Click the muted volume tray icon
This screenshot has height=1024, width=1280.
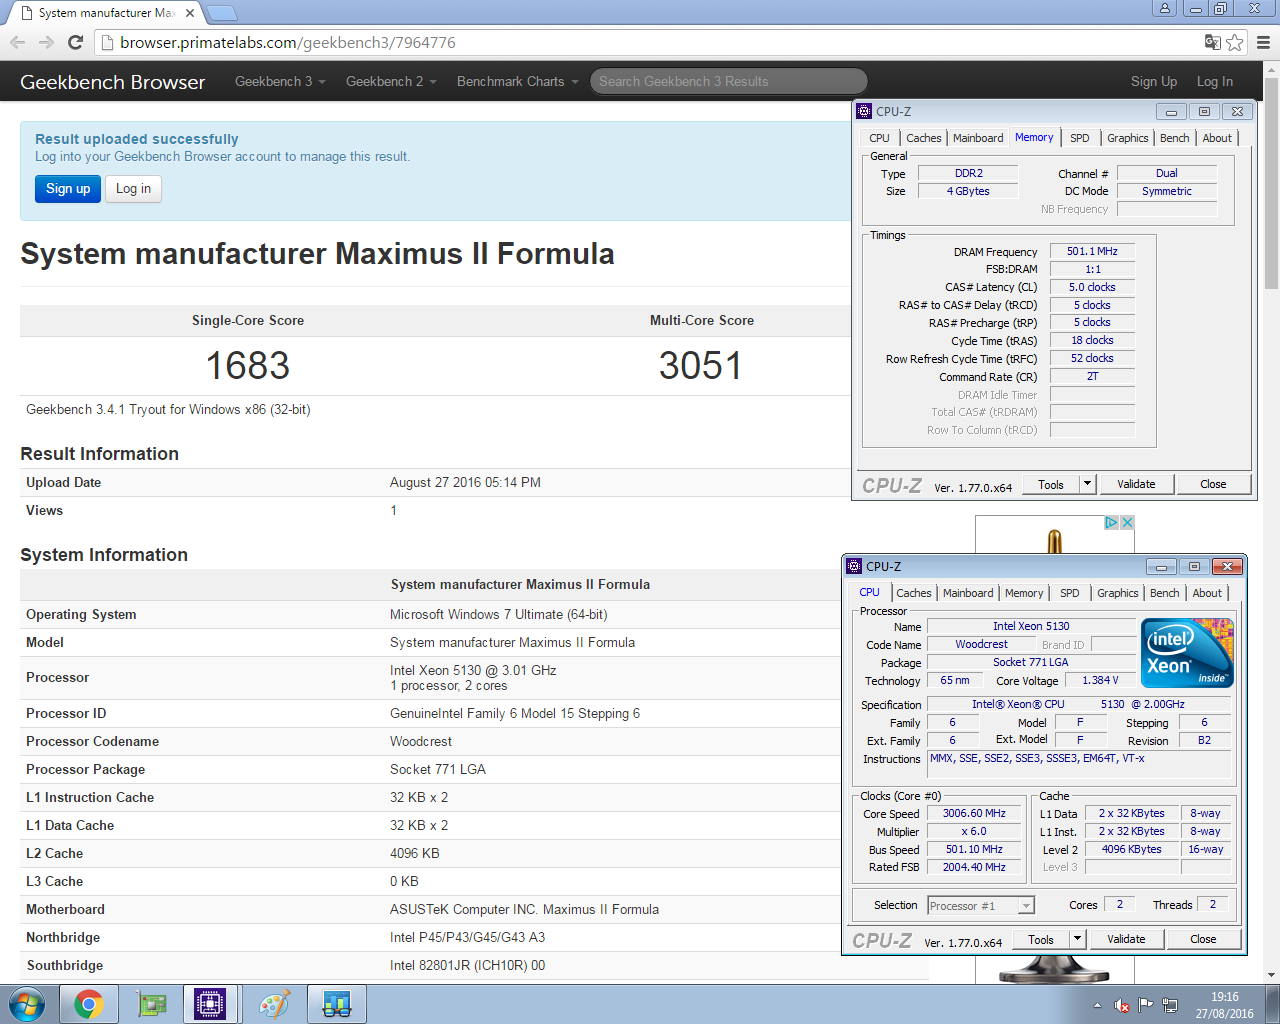(x=1122, y=1005)
